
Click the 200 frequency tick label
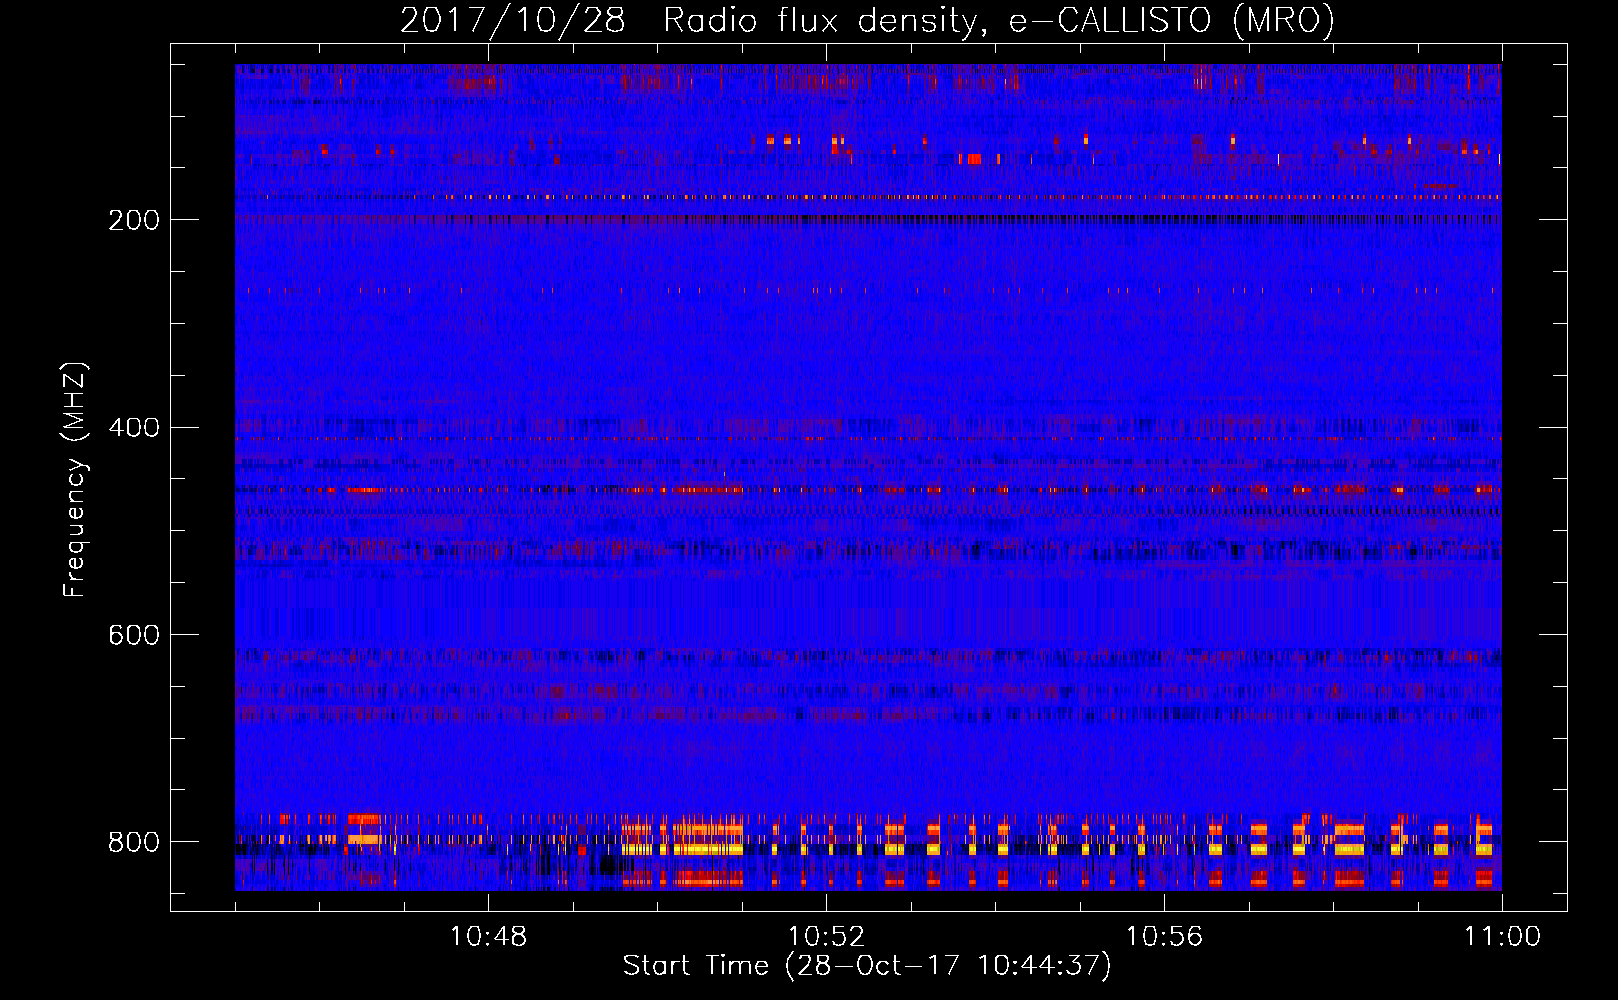pos(133,220)
